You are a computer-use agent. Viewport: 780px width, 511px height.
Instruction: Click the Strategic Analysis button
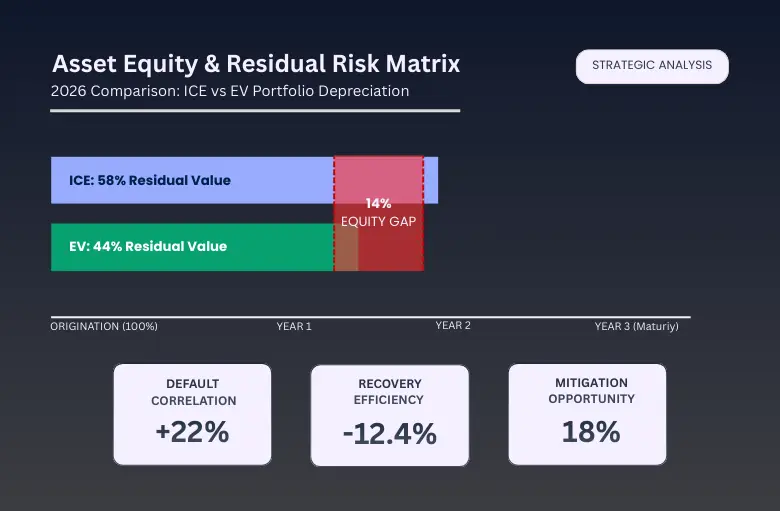tap(652, 66)
